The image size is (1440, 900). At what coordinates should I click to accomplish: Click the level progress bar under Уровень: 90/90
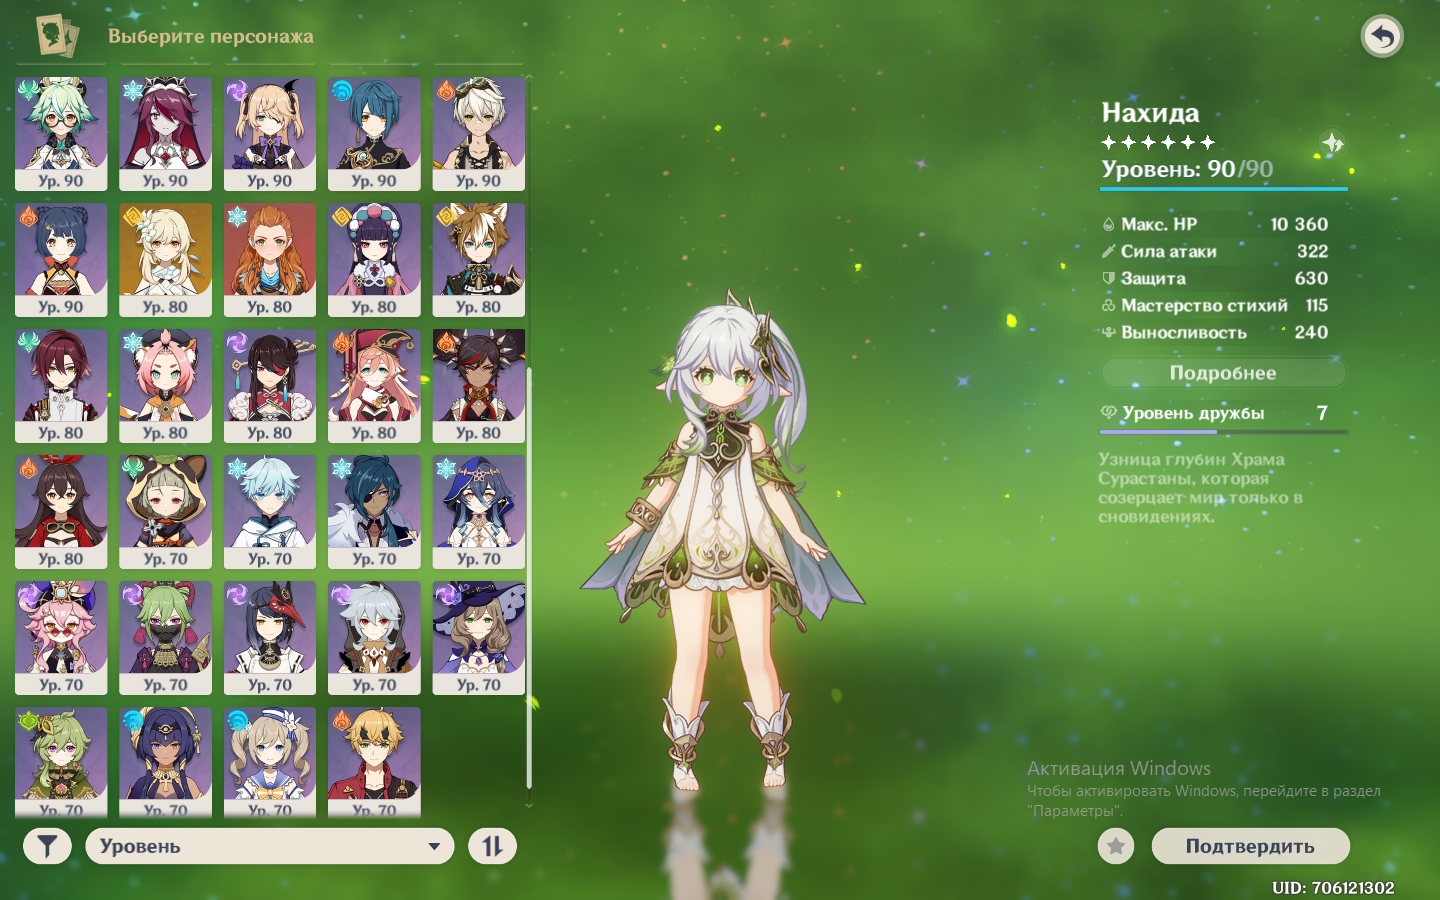(1223, 188)
